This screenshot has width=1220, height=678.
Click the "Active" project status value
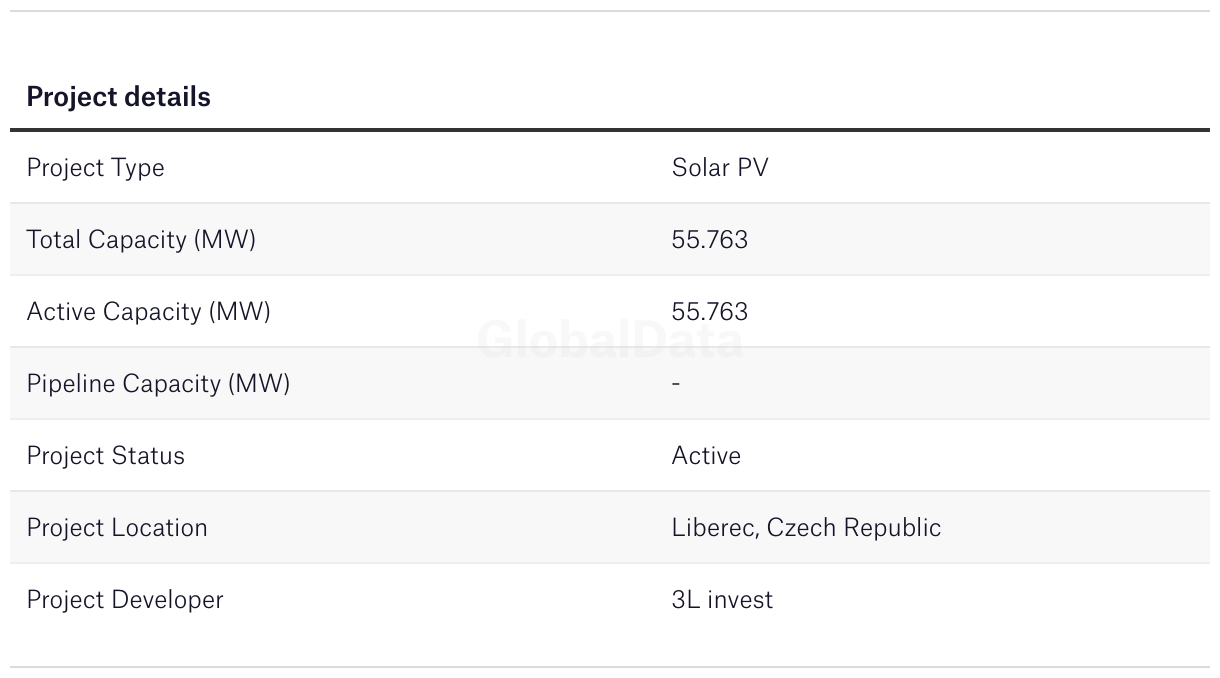point(706,456)
